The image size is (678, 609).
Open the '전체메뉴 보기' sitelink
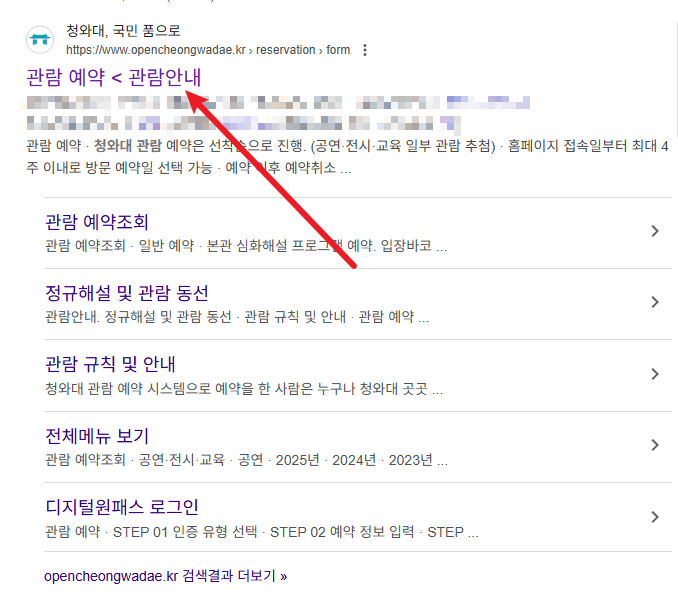tap(97, 436)
